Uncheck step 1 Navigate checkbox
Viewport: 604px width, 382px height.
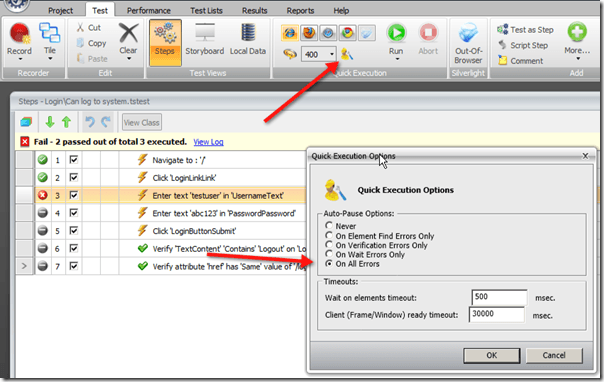[x=74, y=159]
